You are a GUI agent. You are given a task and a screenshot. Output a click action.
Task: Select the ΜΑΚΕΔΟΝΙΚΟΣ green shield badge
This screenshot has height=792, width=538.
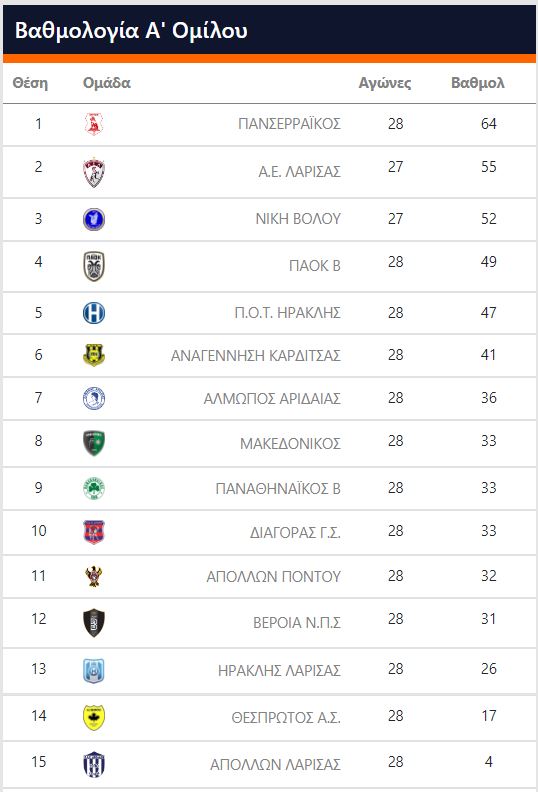(x=93, y=443)
